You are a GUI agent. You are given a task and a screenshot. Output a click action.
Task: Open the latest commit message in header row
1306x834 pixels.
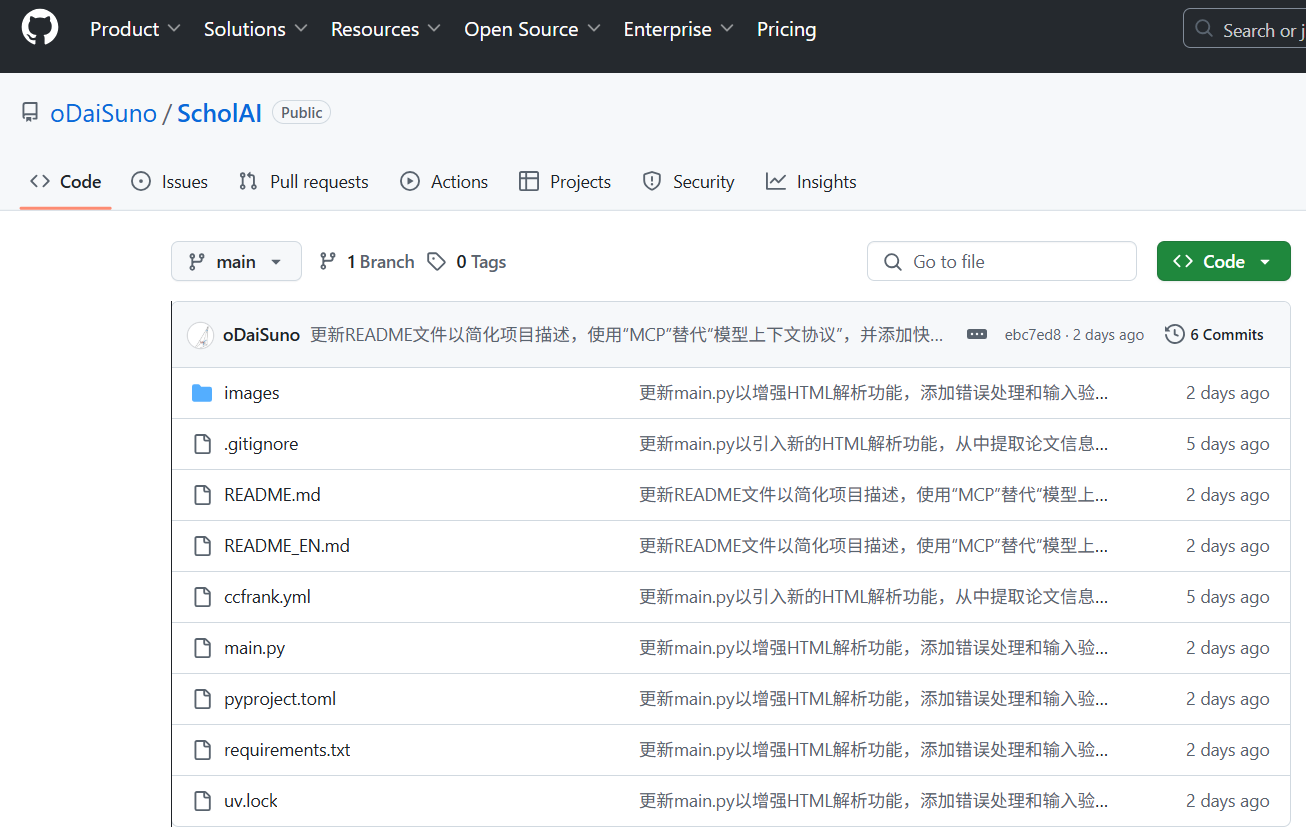tap(627, 335)
